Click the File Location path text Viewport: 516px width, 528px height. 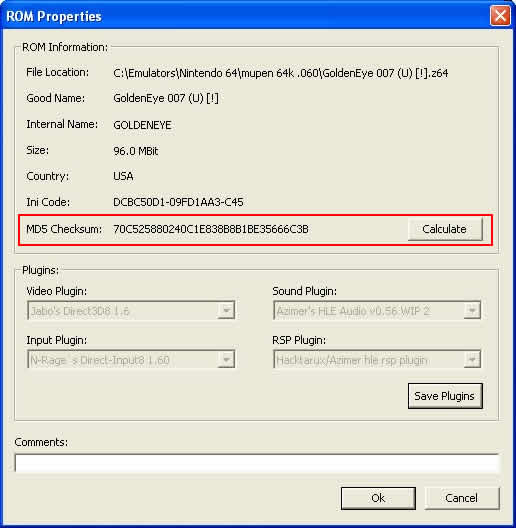(x=281, y=73)
